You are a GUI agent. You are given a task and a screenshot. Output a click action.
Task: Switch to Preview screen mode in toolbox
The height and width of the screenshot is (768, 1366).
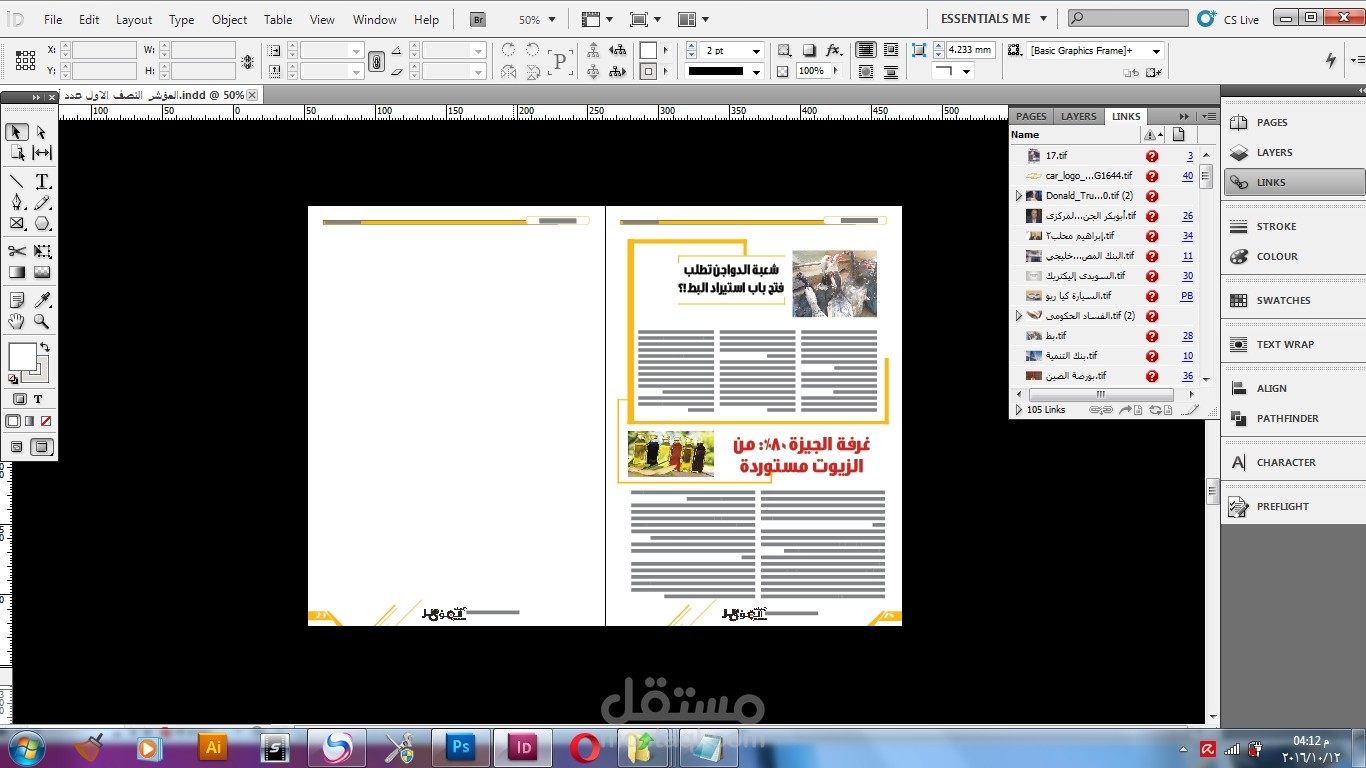pyautogui.click(x=41, y=447)
